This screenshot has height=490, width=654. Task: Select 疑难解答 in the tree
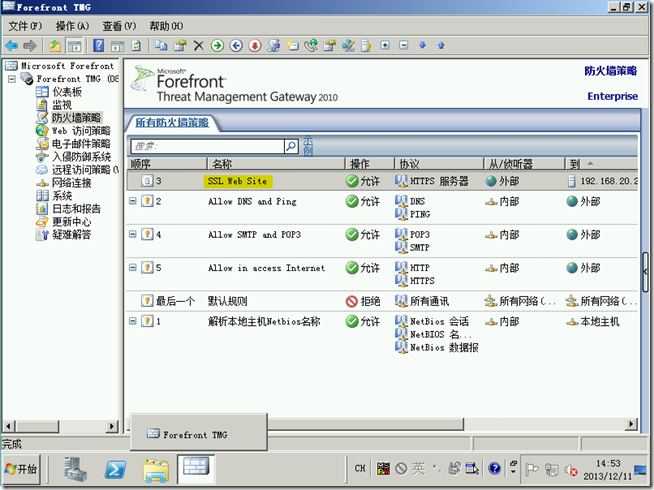pos(71,235)
